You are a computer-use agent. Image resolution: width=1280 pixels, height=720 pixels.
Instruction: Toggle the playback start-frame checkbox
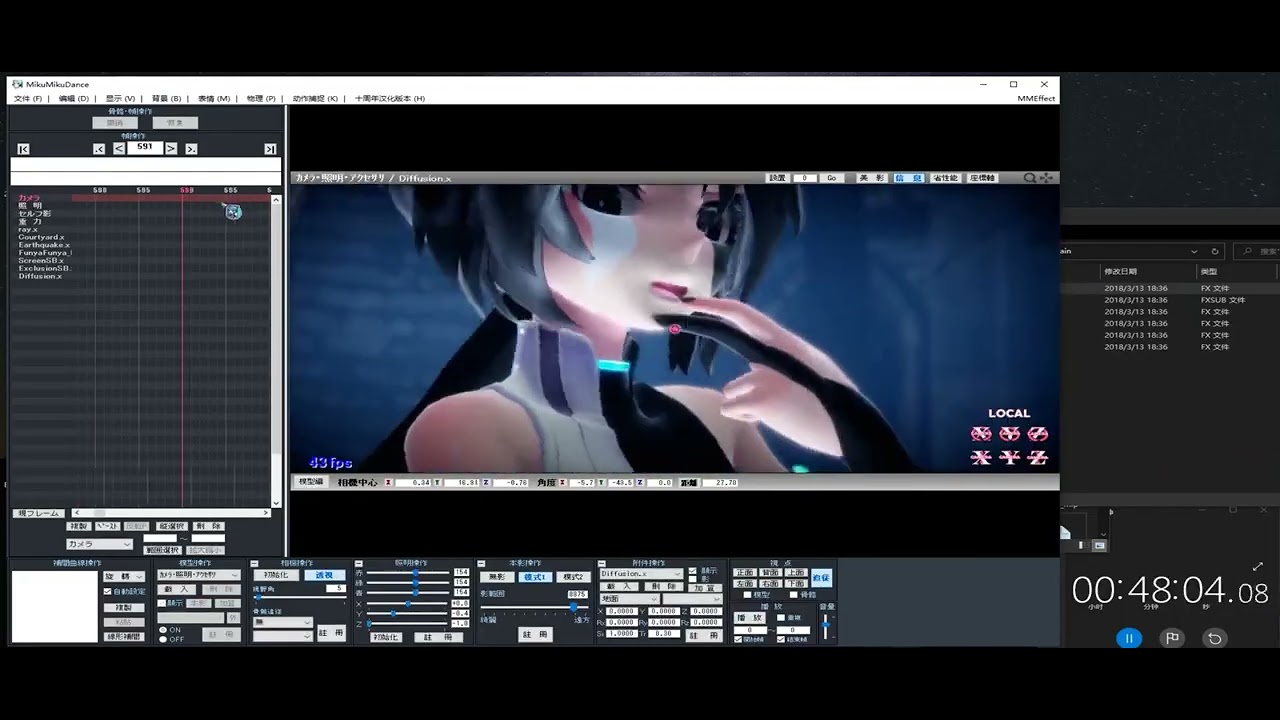click(x=738, y=640)
